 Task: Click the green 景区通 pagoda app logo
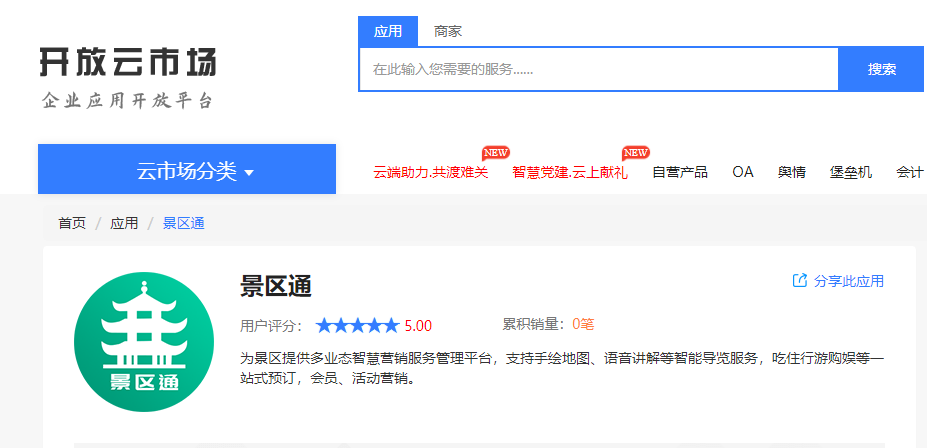click(144, 342)
